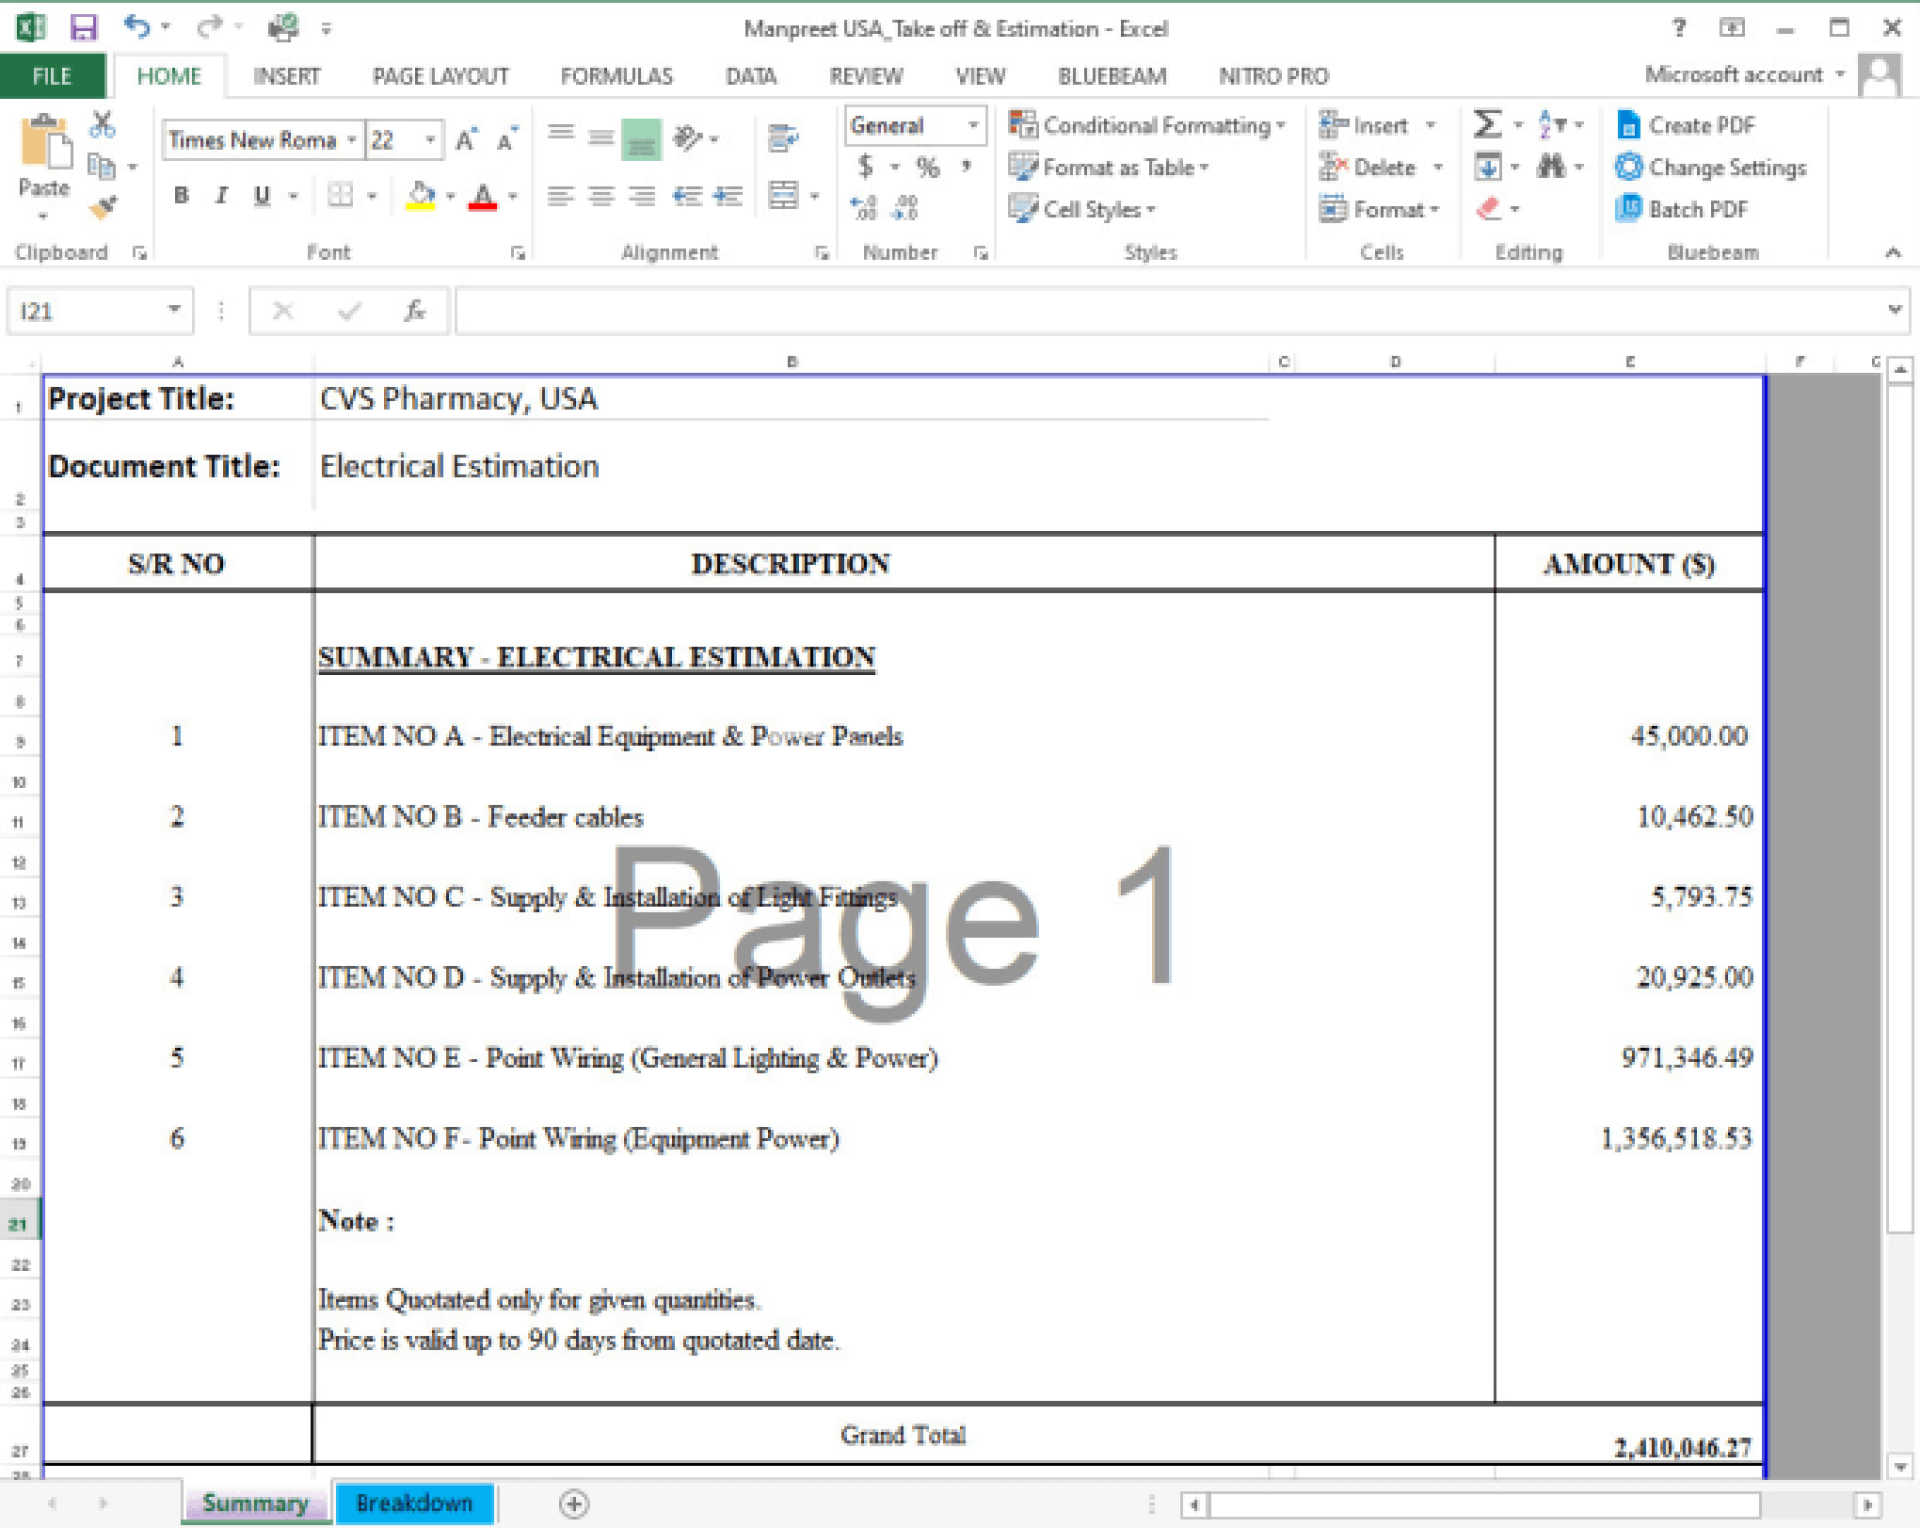
Task: Open the FORMULAS ribbon tab
Action: click(616, 76)
